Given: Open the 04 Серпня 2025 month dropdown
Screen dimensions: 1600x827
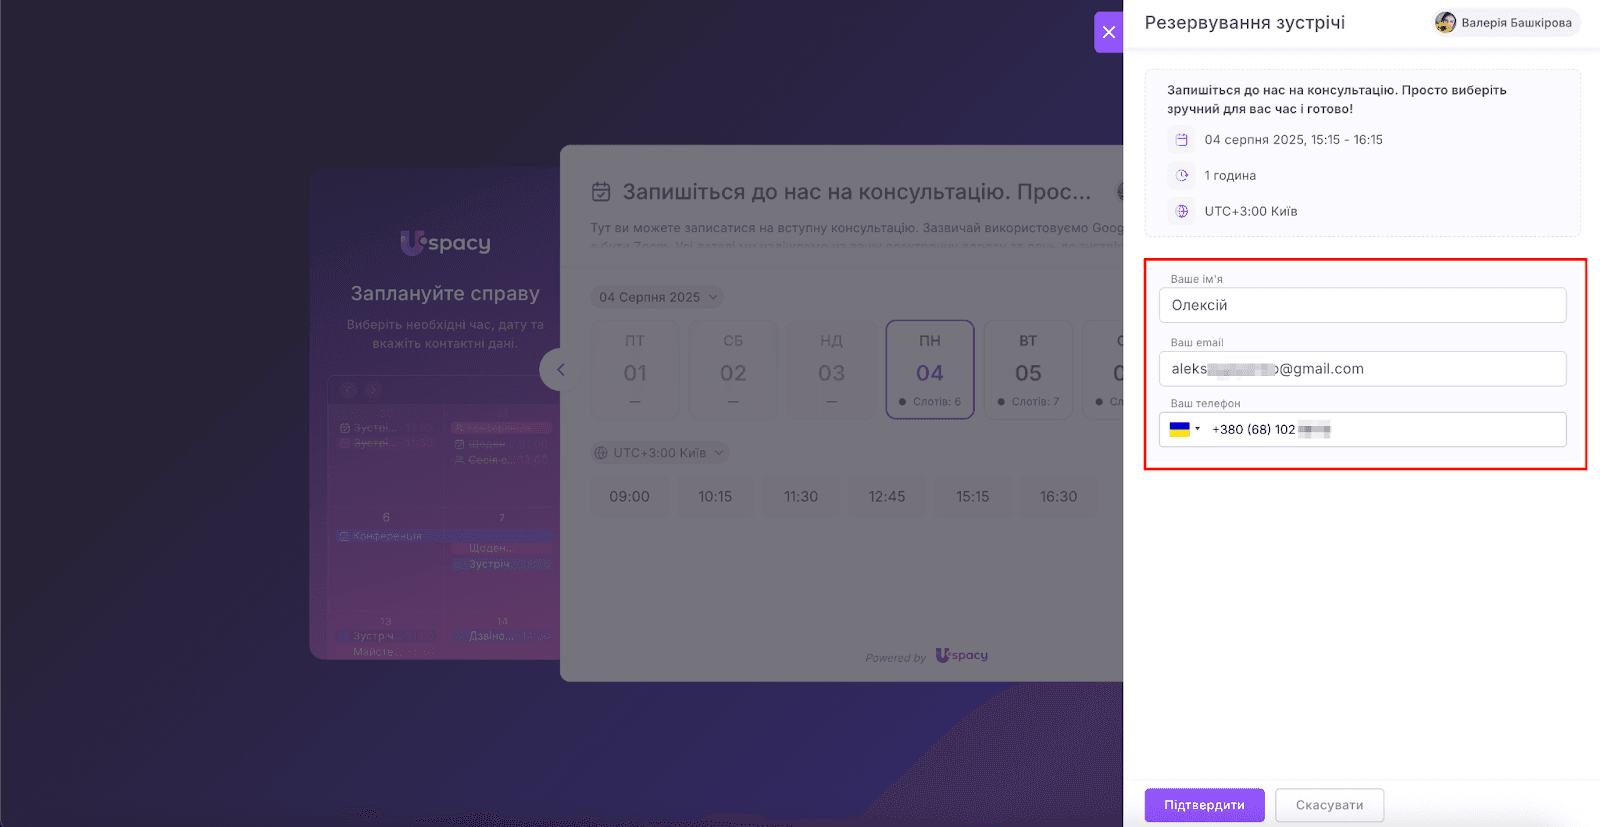Looking at the screenshot, I should pos(657,297).
